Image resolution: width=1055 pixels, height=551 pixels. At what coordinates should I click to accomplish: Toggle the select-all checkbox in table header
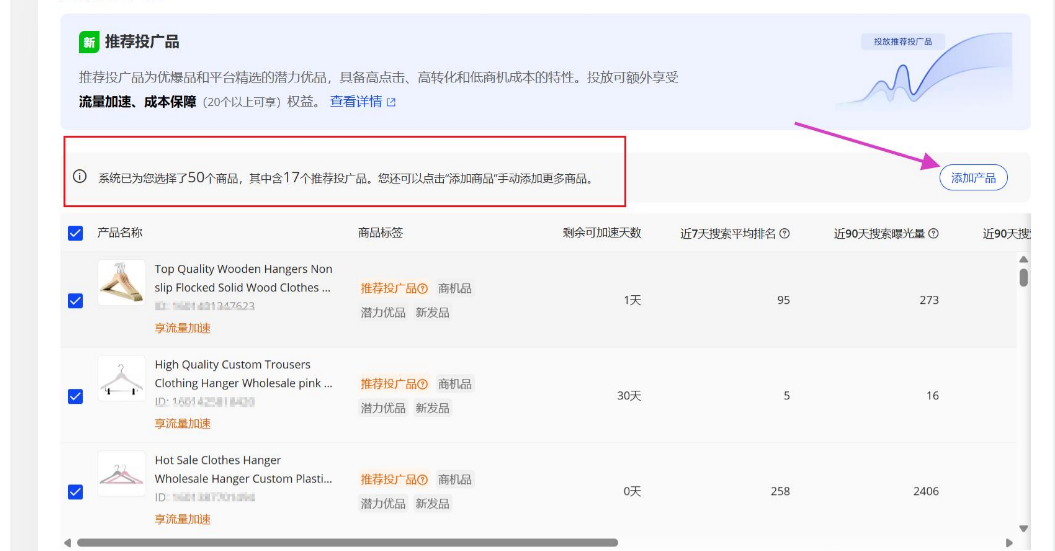(x=75, y=233)
